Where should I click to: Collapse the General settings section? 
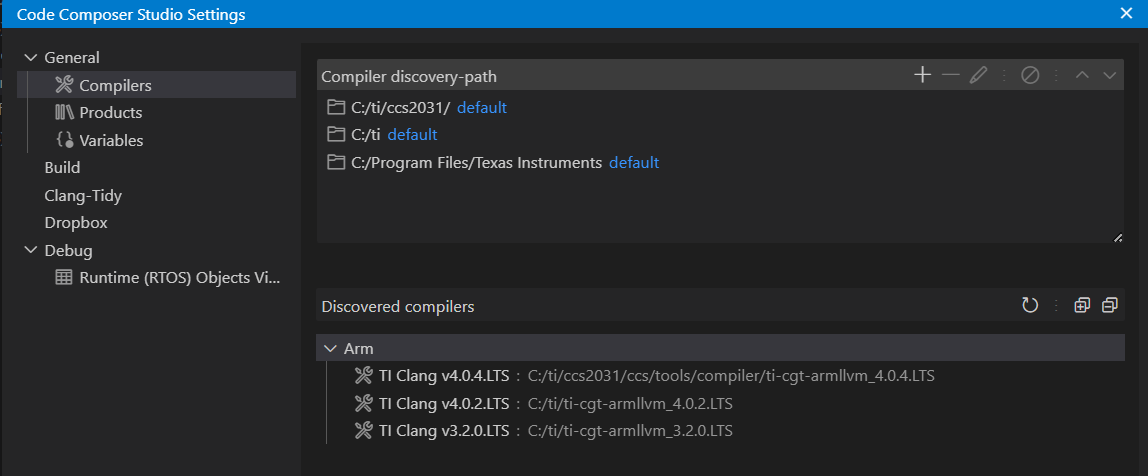pos(29,58)
